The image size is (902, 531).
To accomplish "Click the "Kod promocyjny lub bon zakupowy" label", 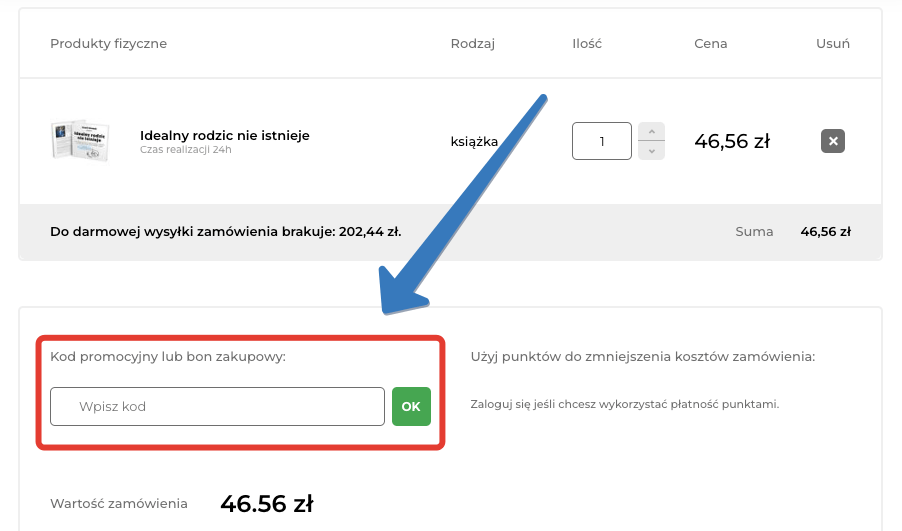I will 168,356.
